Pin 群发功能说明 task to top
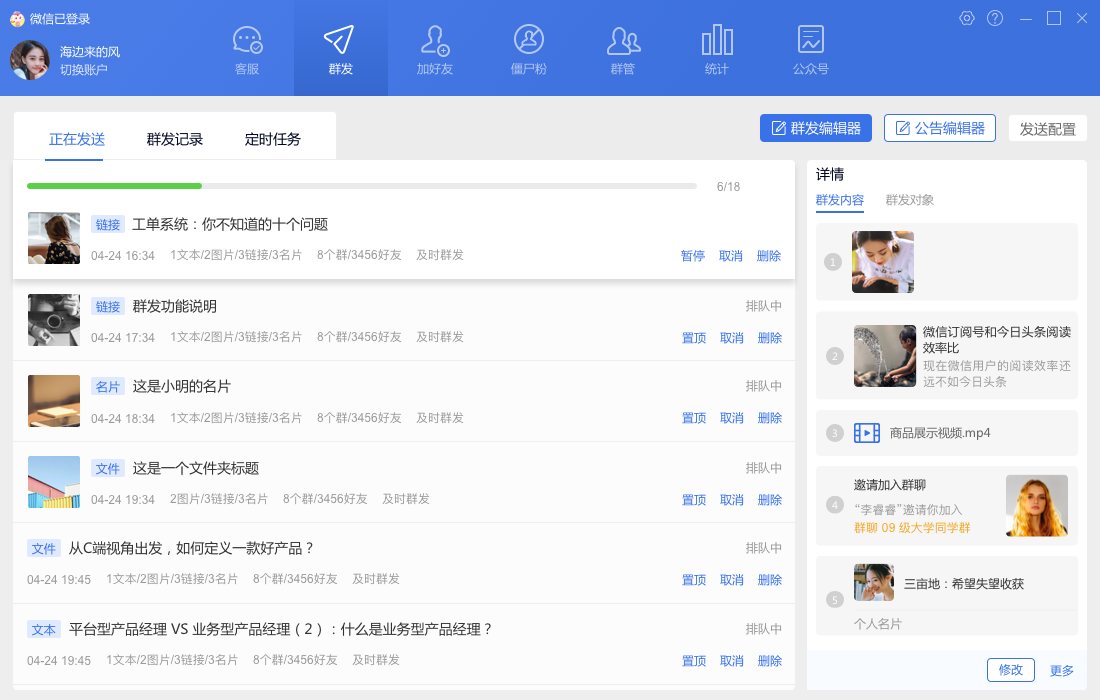 [x=694, y=338]
